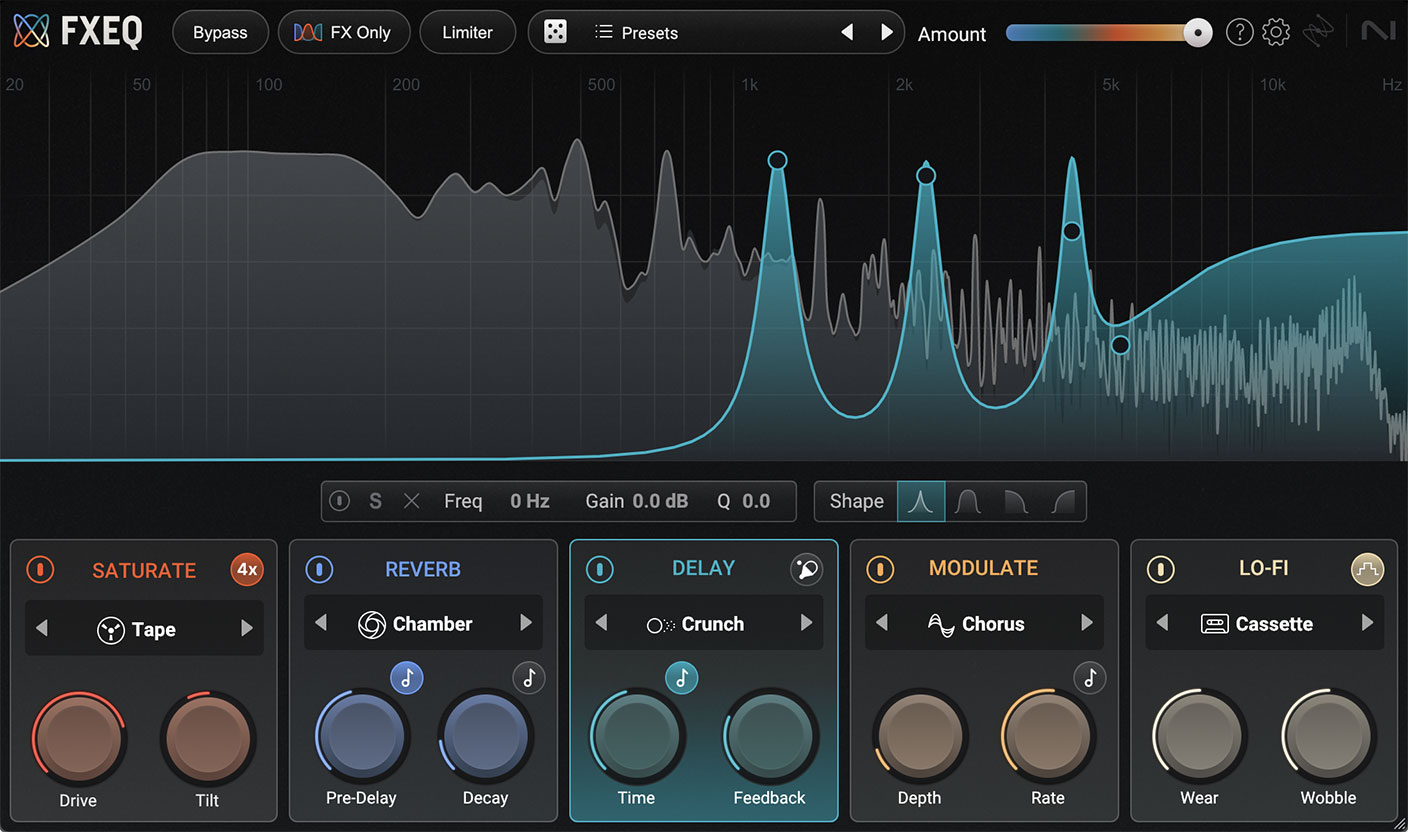Click the FXEQ logo
1408x832 pixels.
pyautogui.click(x=78, y=32)
